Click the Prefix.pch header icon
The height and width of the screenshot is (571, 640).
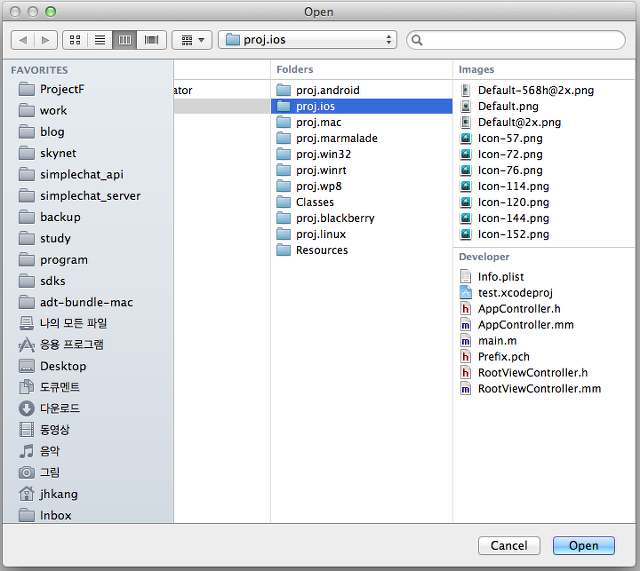point(465,356)
